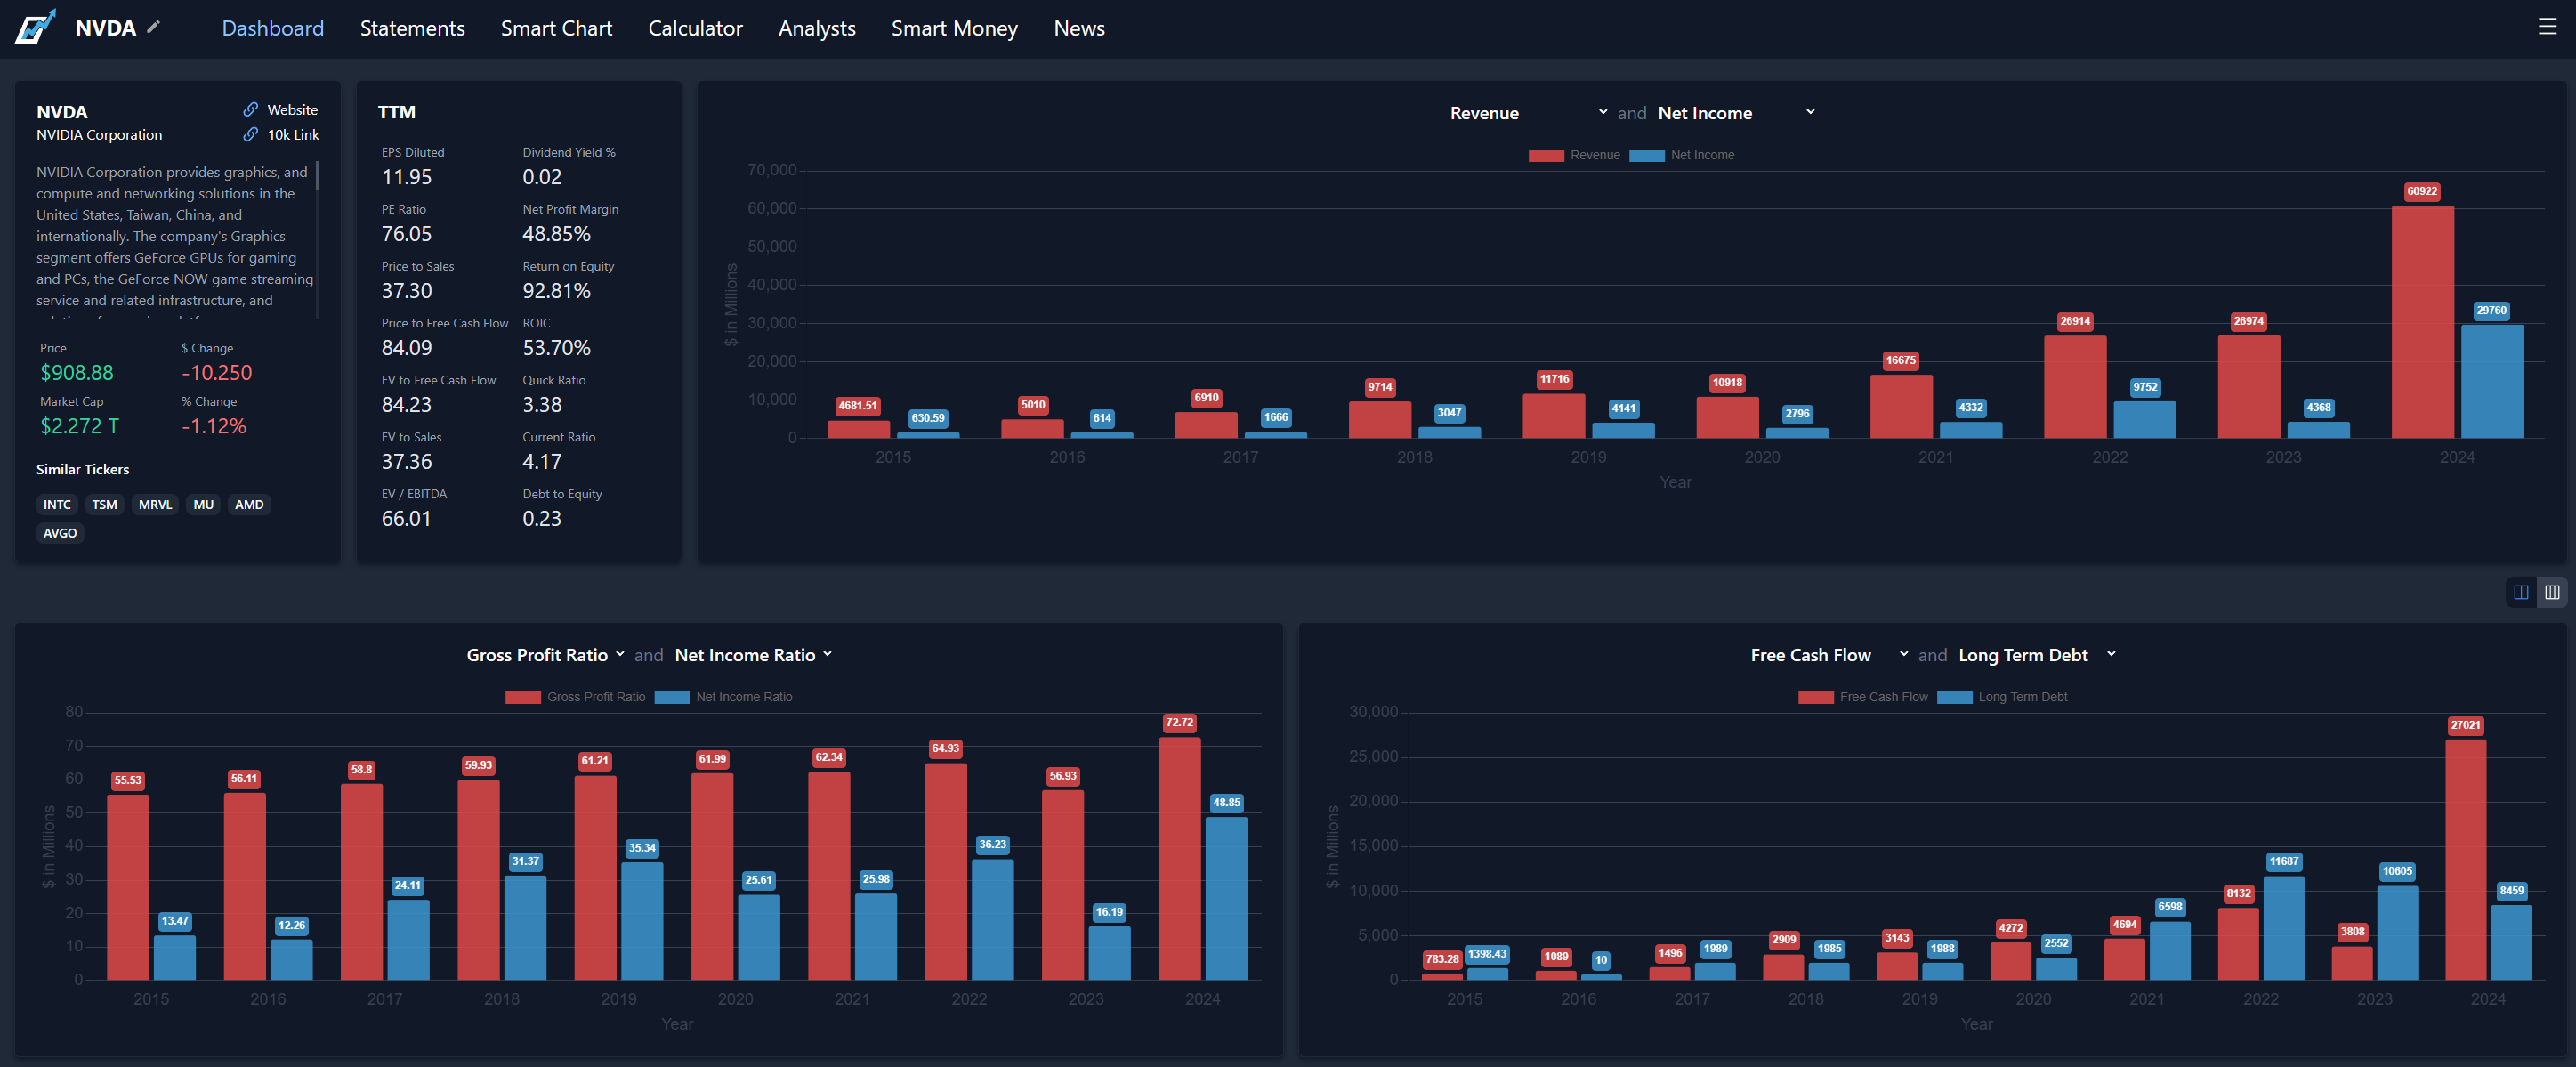
Task: Click the chain icon next to 10k Link
Action: [x=250, y=134]
